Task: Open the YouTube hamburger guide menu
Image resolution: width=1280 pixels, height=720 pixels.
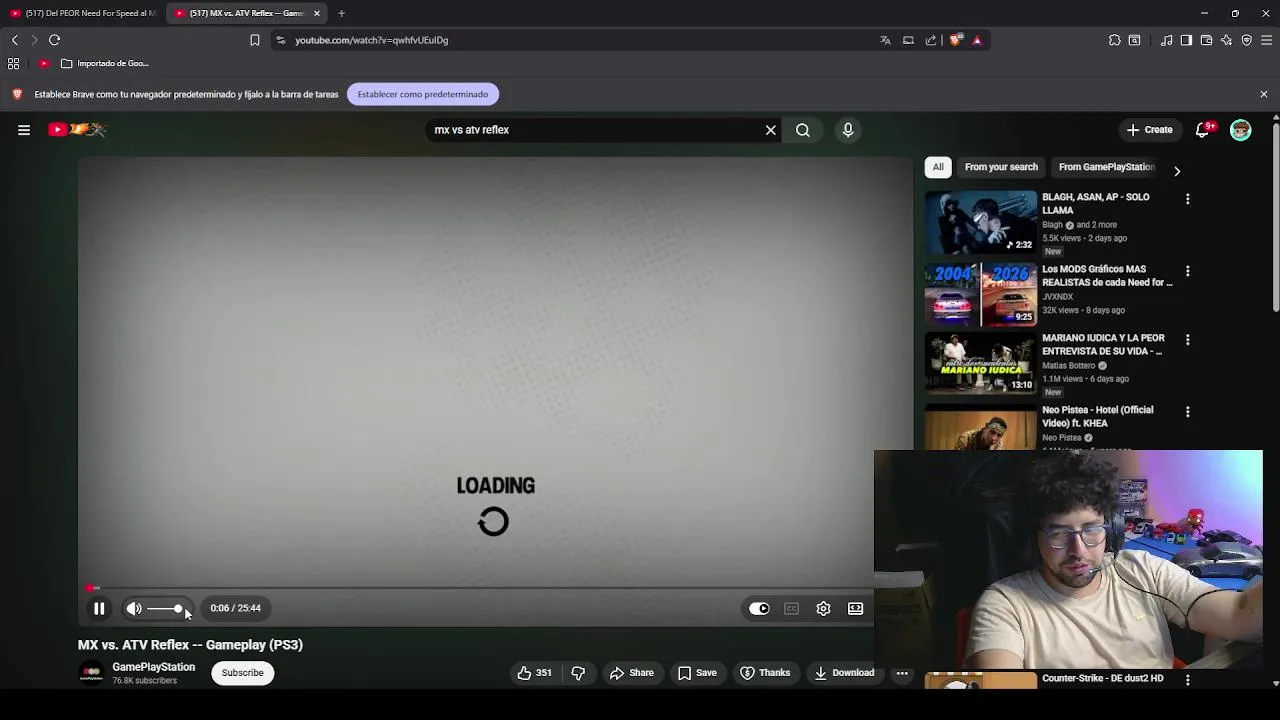Action: point(24,130)
